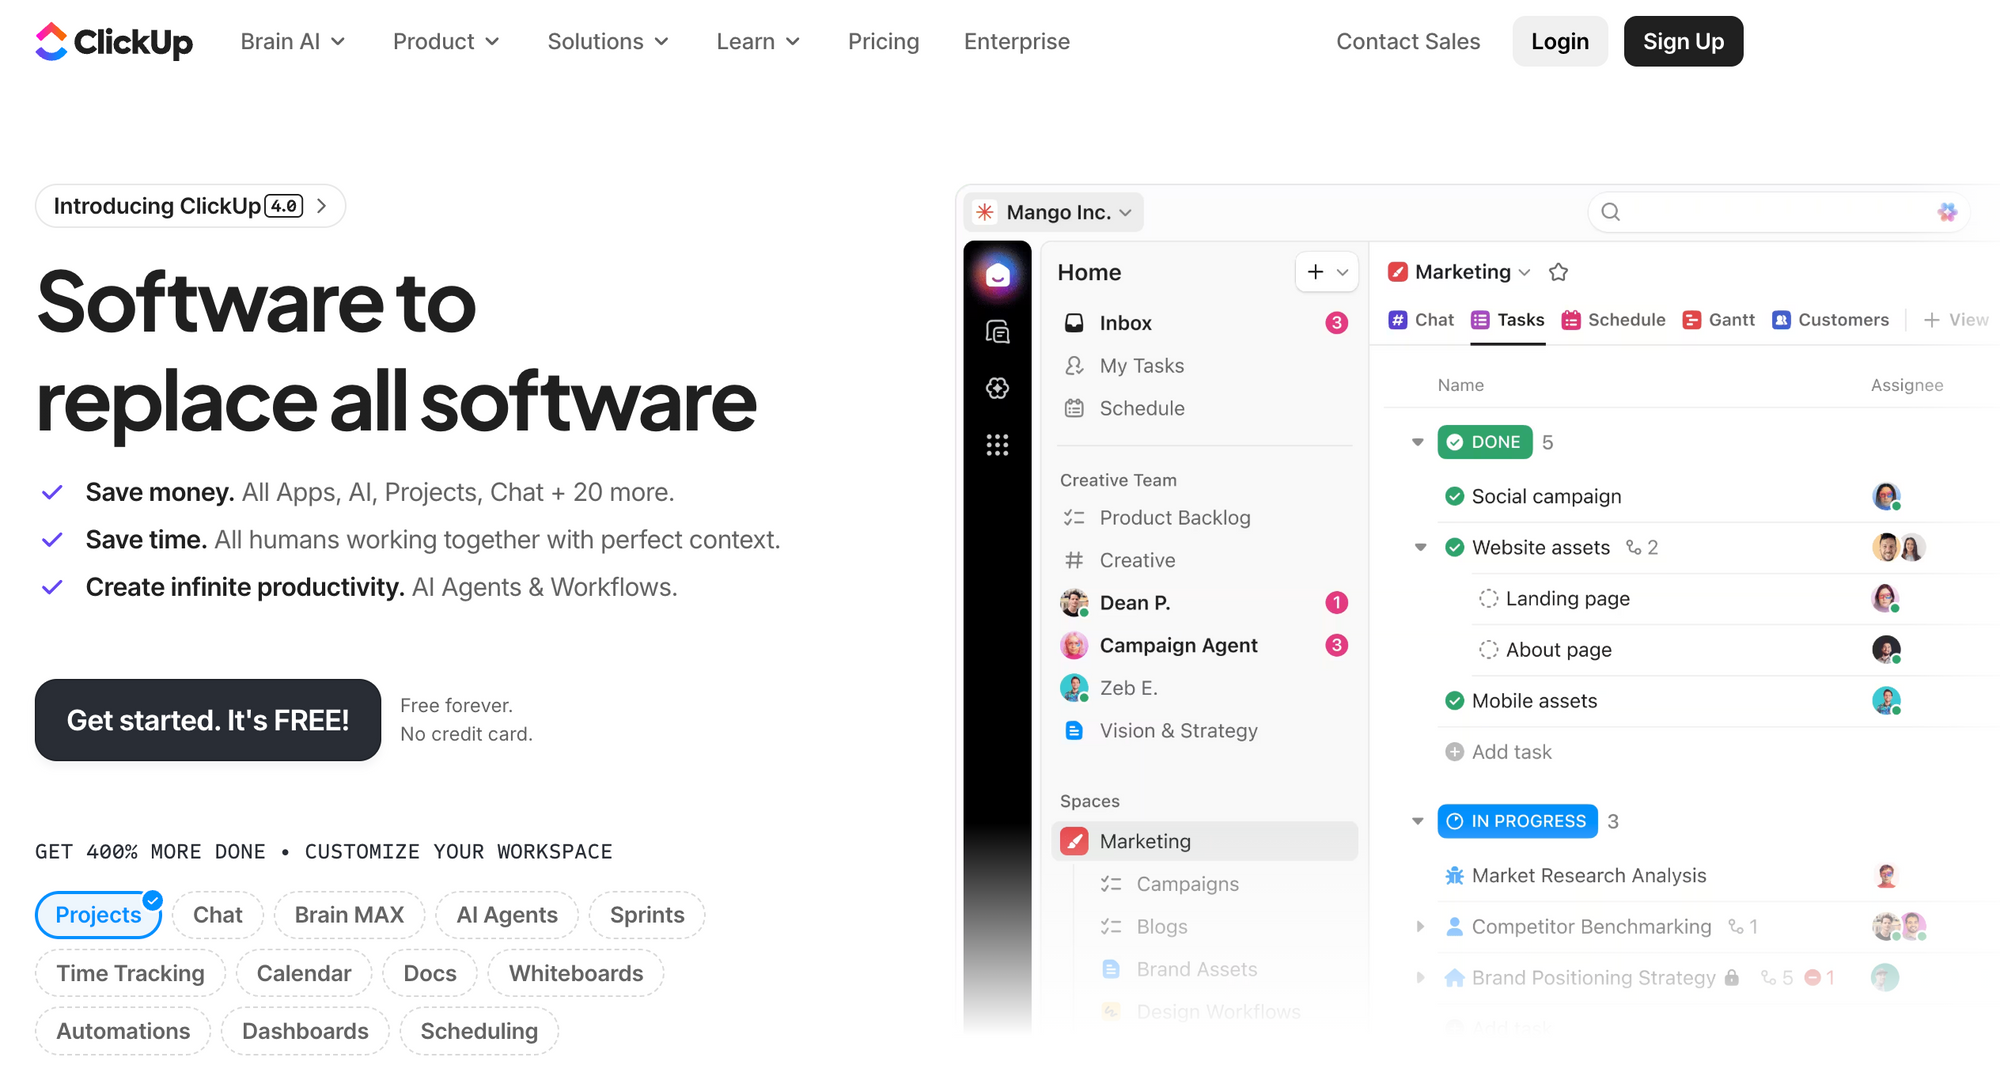Click the Inbox icon in Home panel
Viewport: 2000px width, 1092px height.
pos(1074,323)
